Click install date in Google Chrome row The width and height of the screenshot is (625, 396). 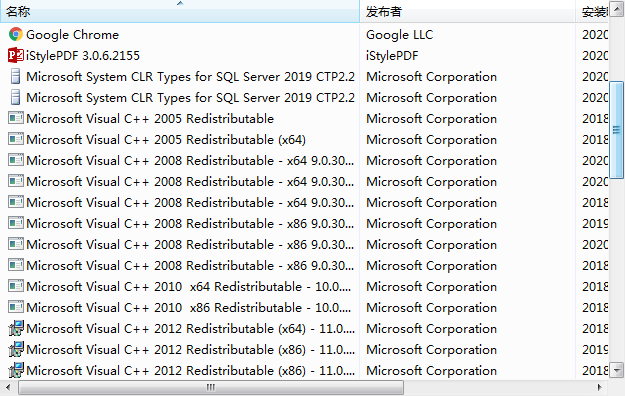(595, 35)
